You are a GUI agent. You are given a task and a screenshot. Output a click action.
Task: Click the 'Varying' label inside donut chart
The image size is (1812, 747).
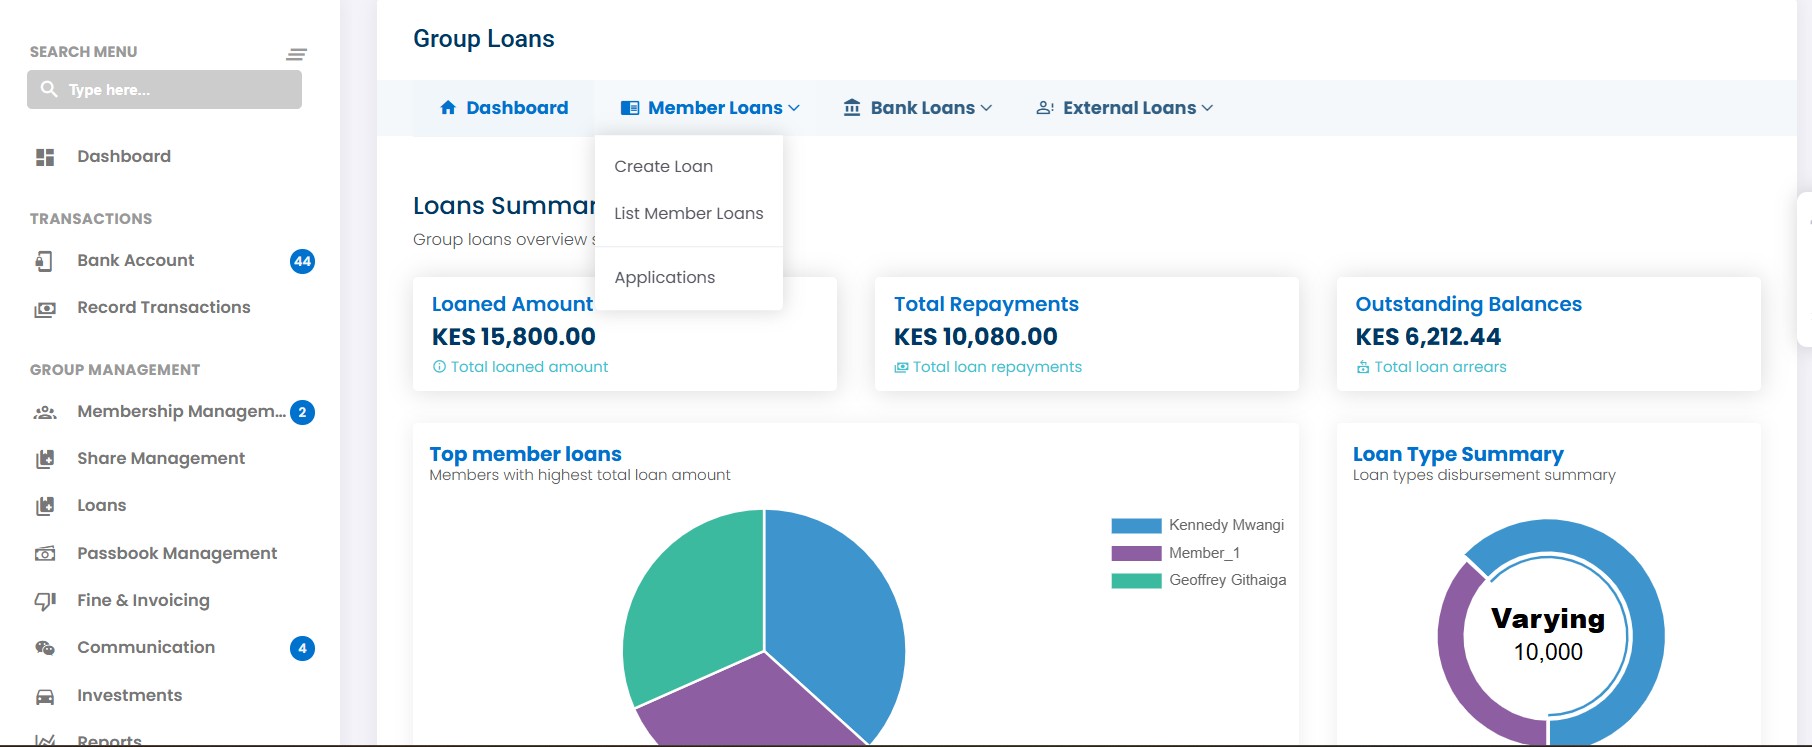[1548, 619]
